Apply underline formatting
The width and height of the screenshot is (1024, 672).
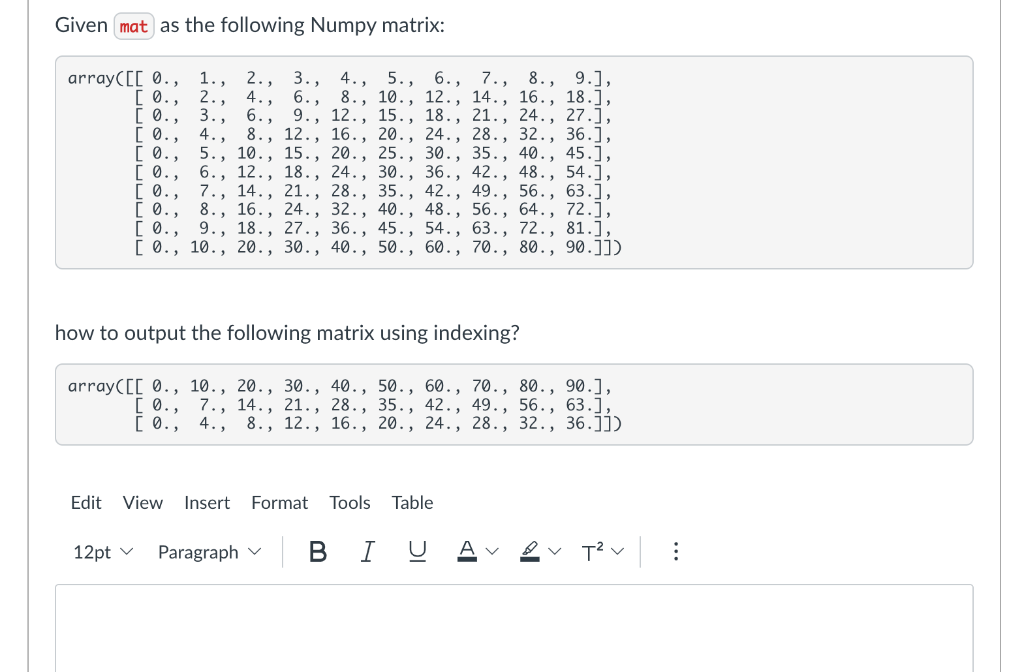[x=417, y=552]
